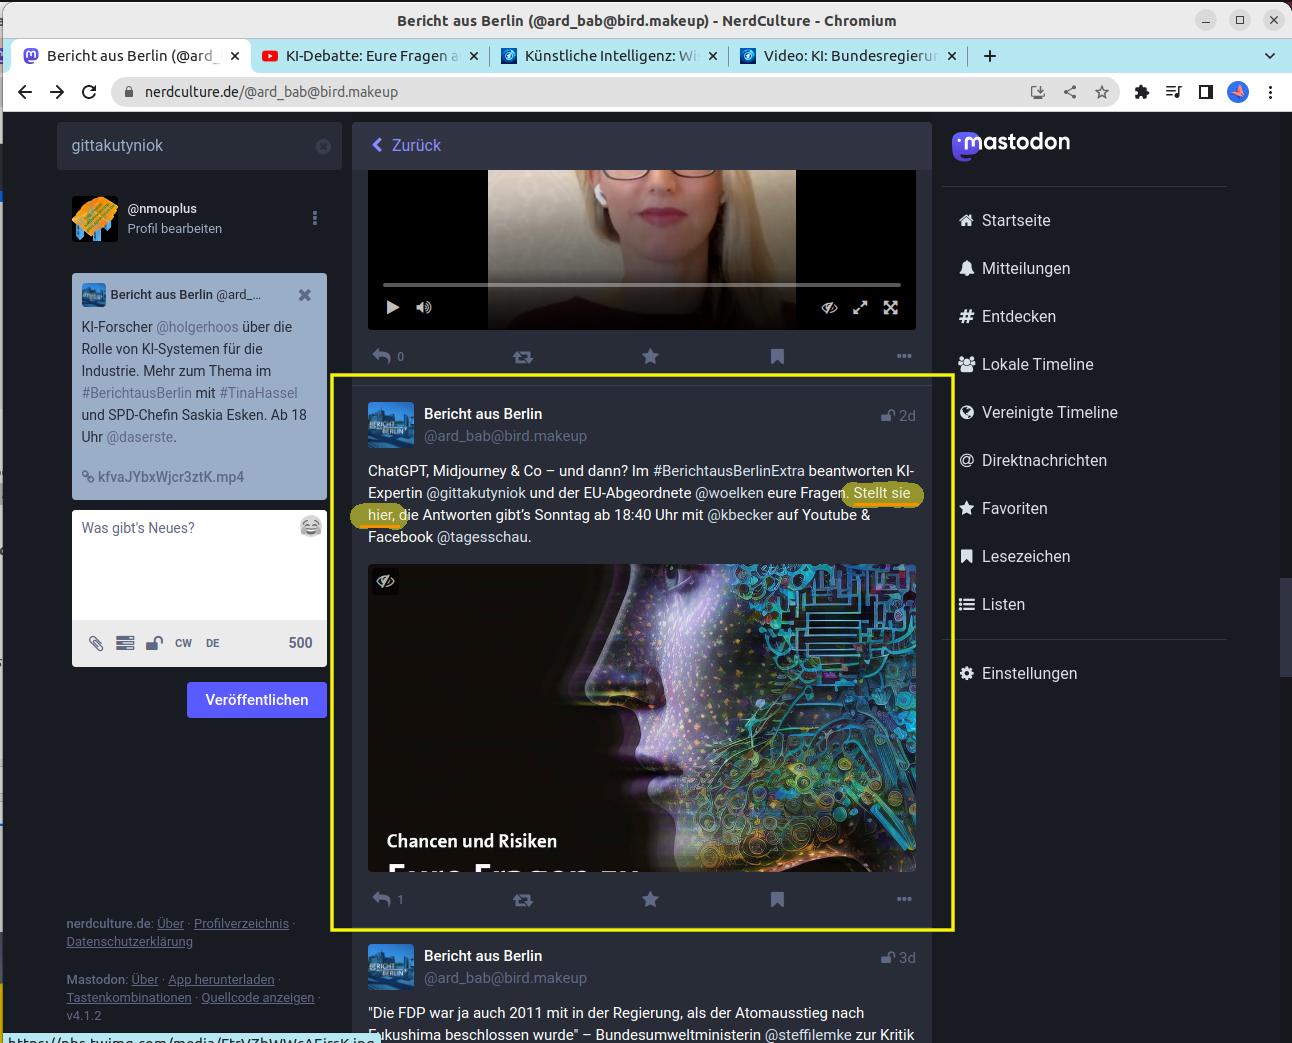The width and height of the screenshot is (1292, 1043).
Task: Switch to the Künstliche Intelligenz tab
Action: click(610, 56)
